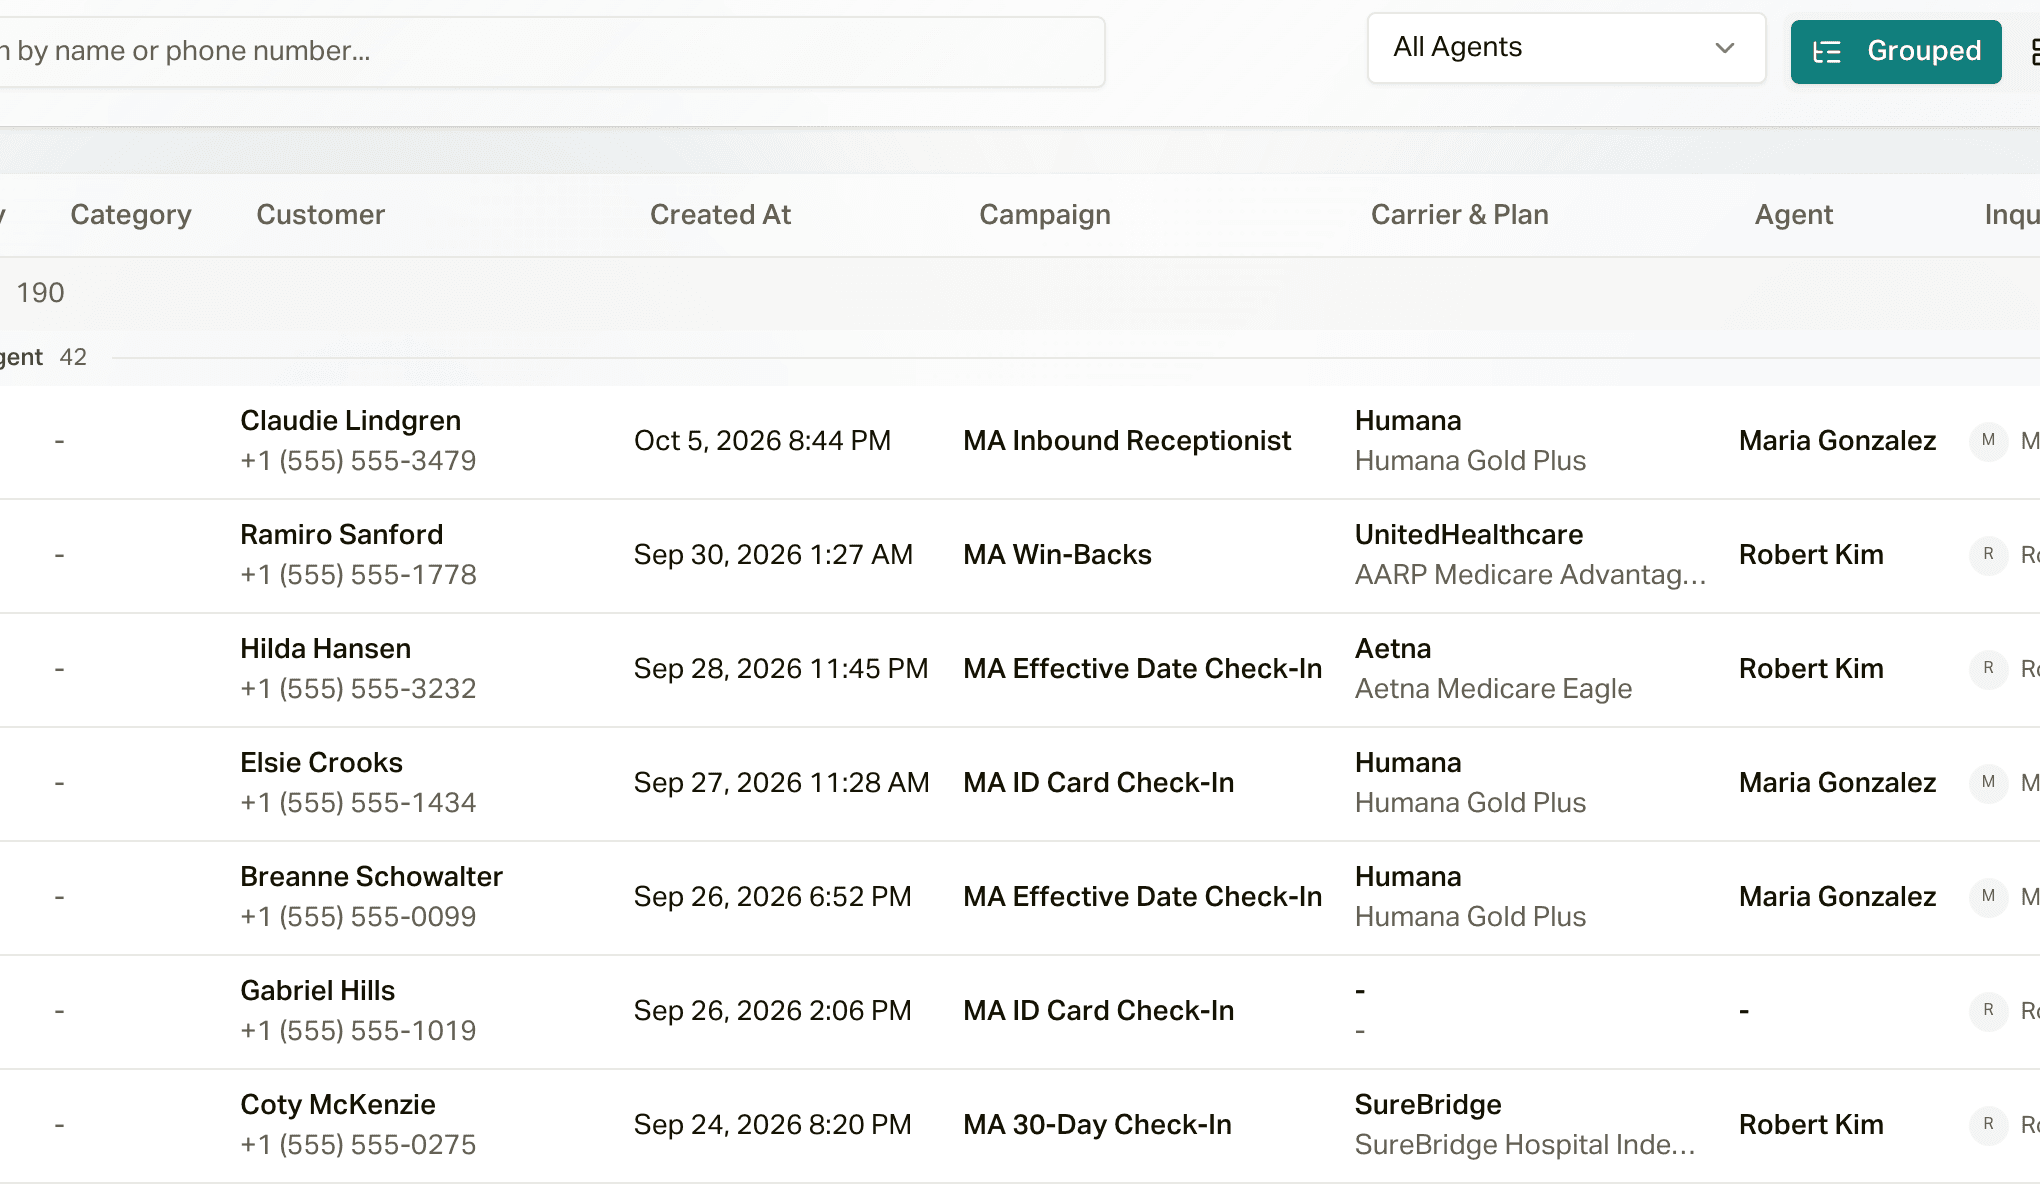Click the MA Win-Backs campaign cell

pos(1057,555)
